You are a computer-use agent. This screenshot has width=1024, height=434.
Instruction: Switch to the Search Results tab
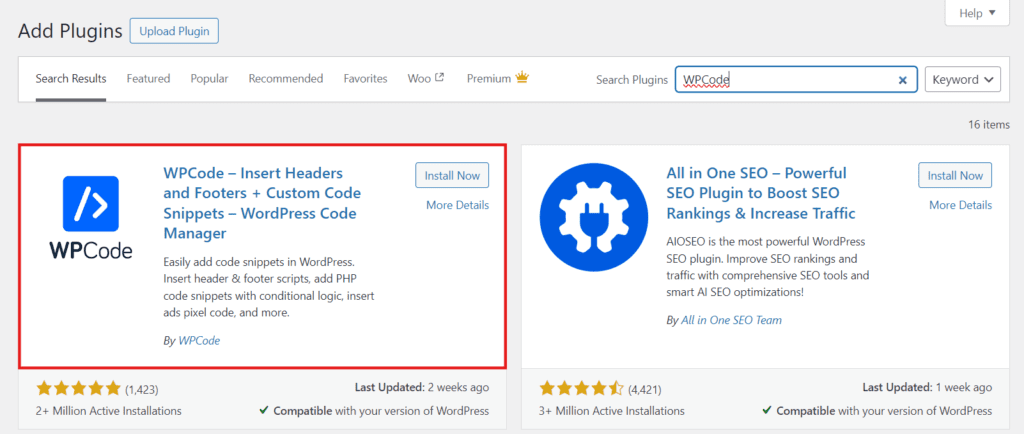[71, 78]
